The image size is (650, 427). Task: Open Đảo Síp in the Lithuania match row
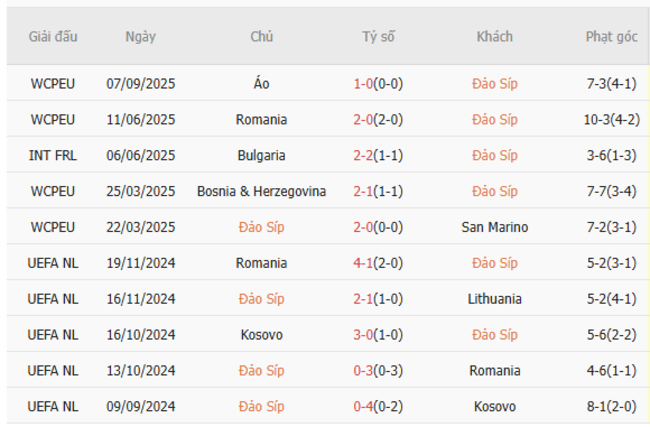click(x=262, y=299)
